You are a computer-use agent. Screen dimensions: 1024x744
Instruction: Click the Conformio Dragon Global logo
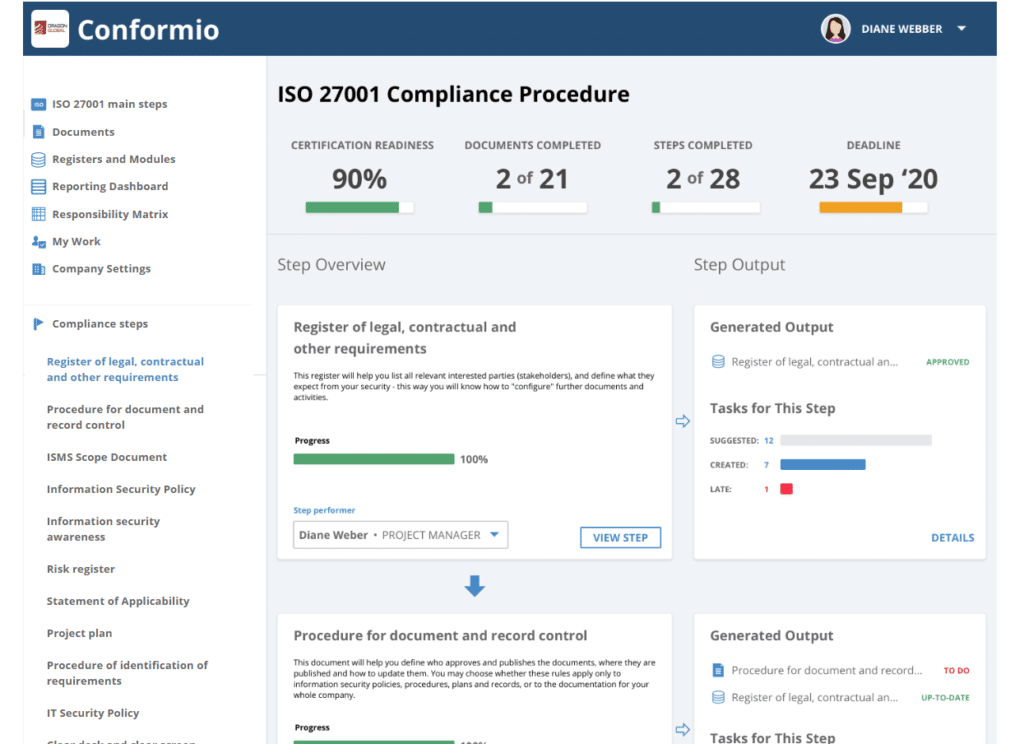50,28
